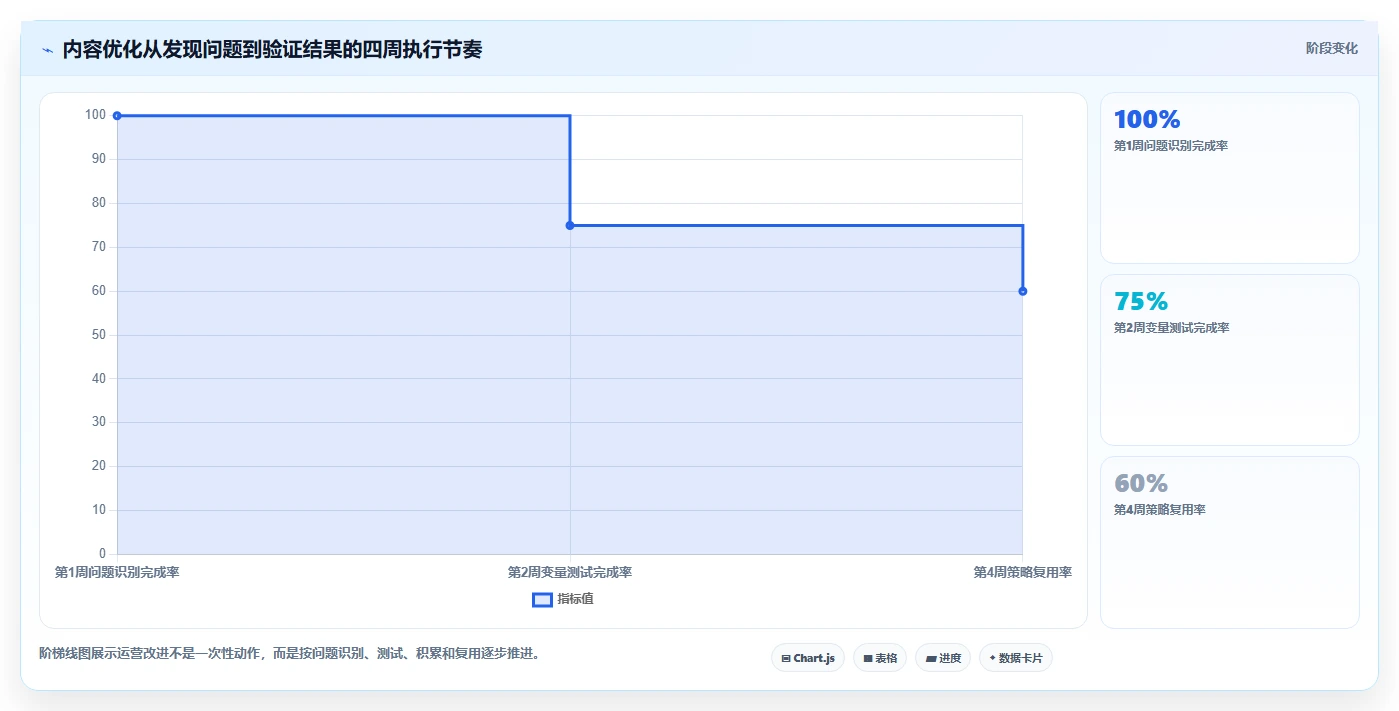Open the 60% 第4周策略复用率 card
Image resolution: width=1399 pixels, height=711 pixels.
pos(1230,542)
